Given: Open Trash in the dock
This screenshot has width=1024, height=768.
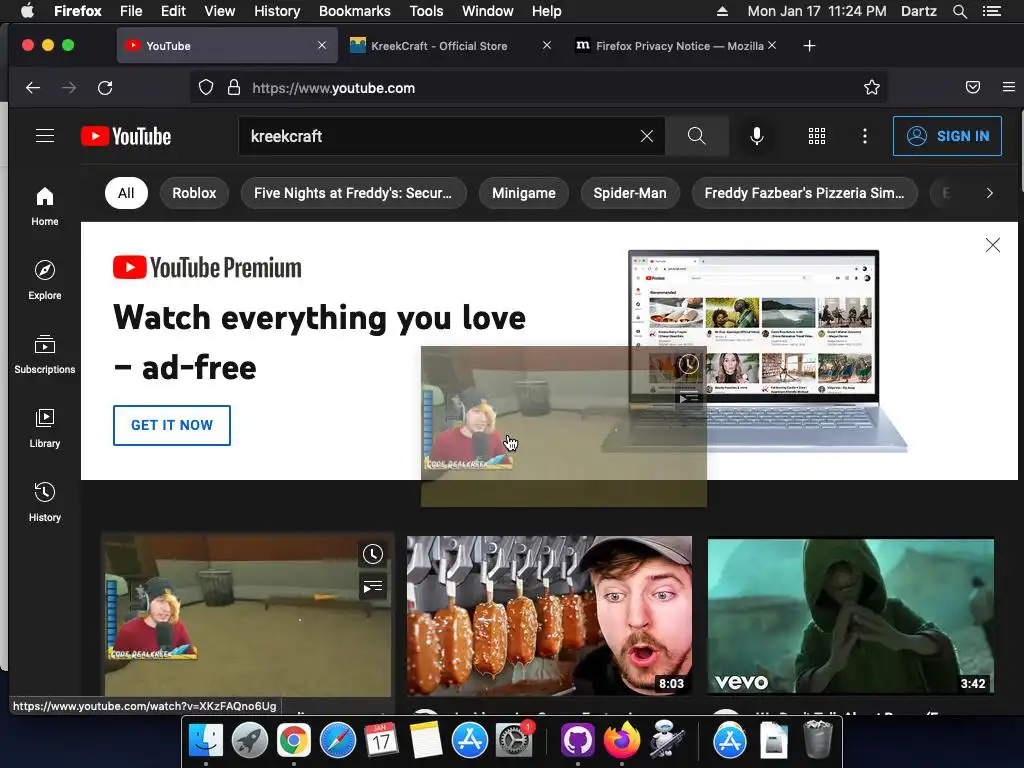Looking at the screenshot, I should (818, 739).
